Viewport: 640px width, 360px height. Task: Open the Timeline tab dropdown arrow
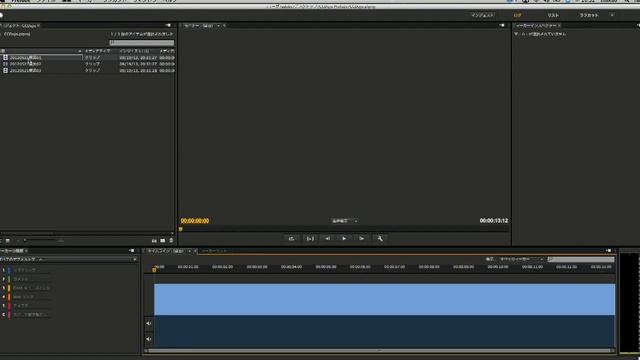[189, 251]
